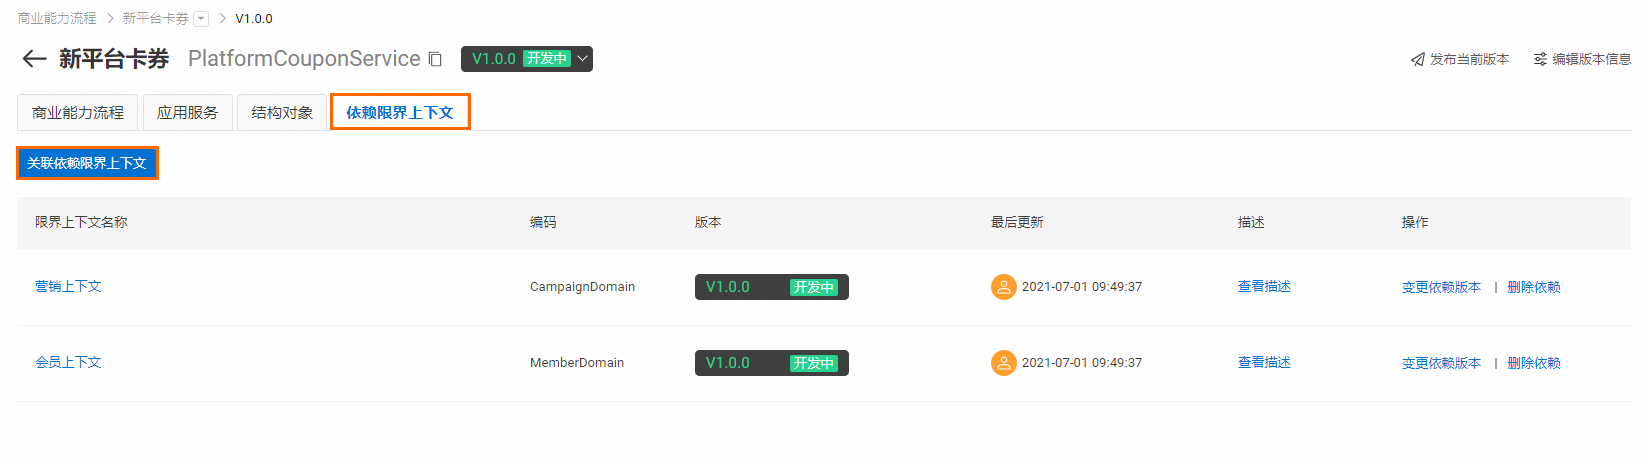Image resolution: width=1648 pixels, height=464 pixels.
Task: Click user avatar in 会员上下文 row
Action: 1003,363
